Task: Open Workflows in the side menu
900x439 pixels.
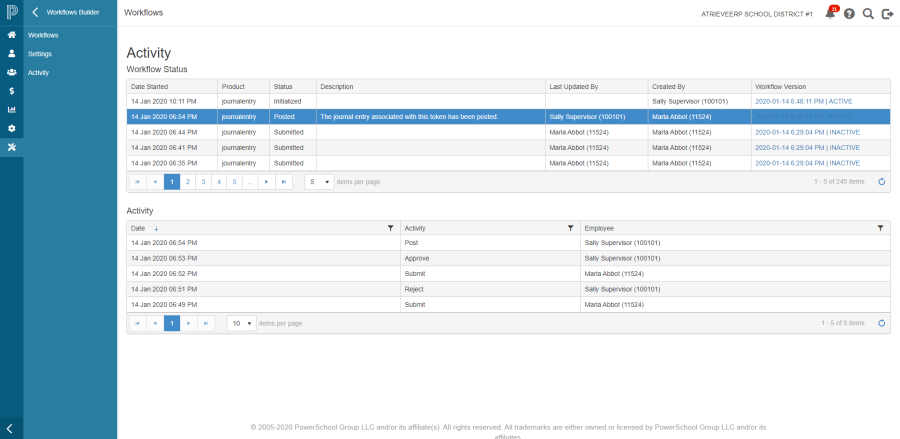Action: tap(43, 35)
